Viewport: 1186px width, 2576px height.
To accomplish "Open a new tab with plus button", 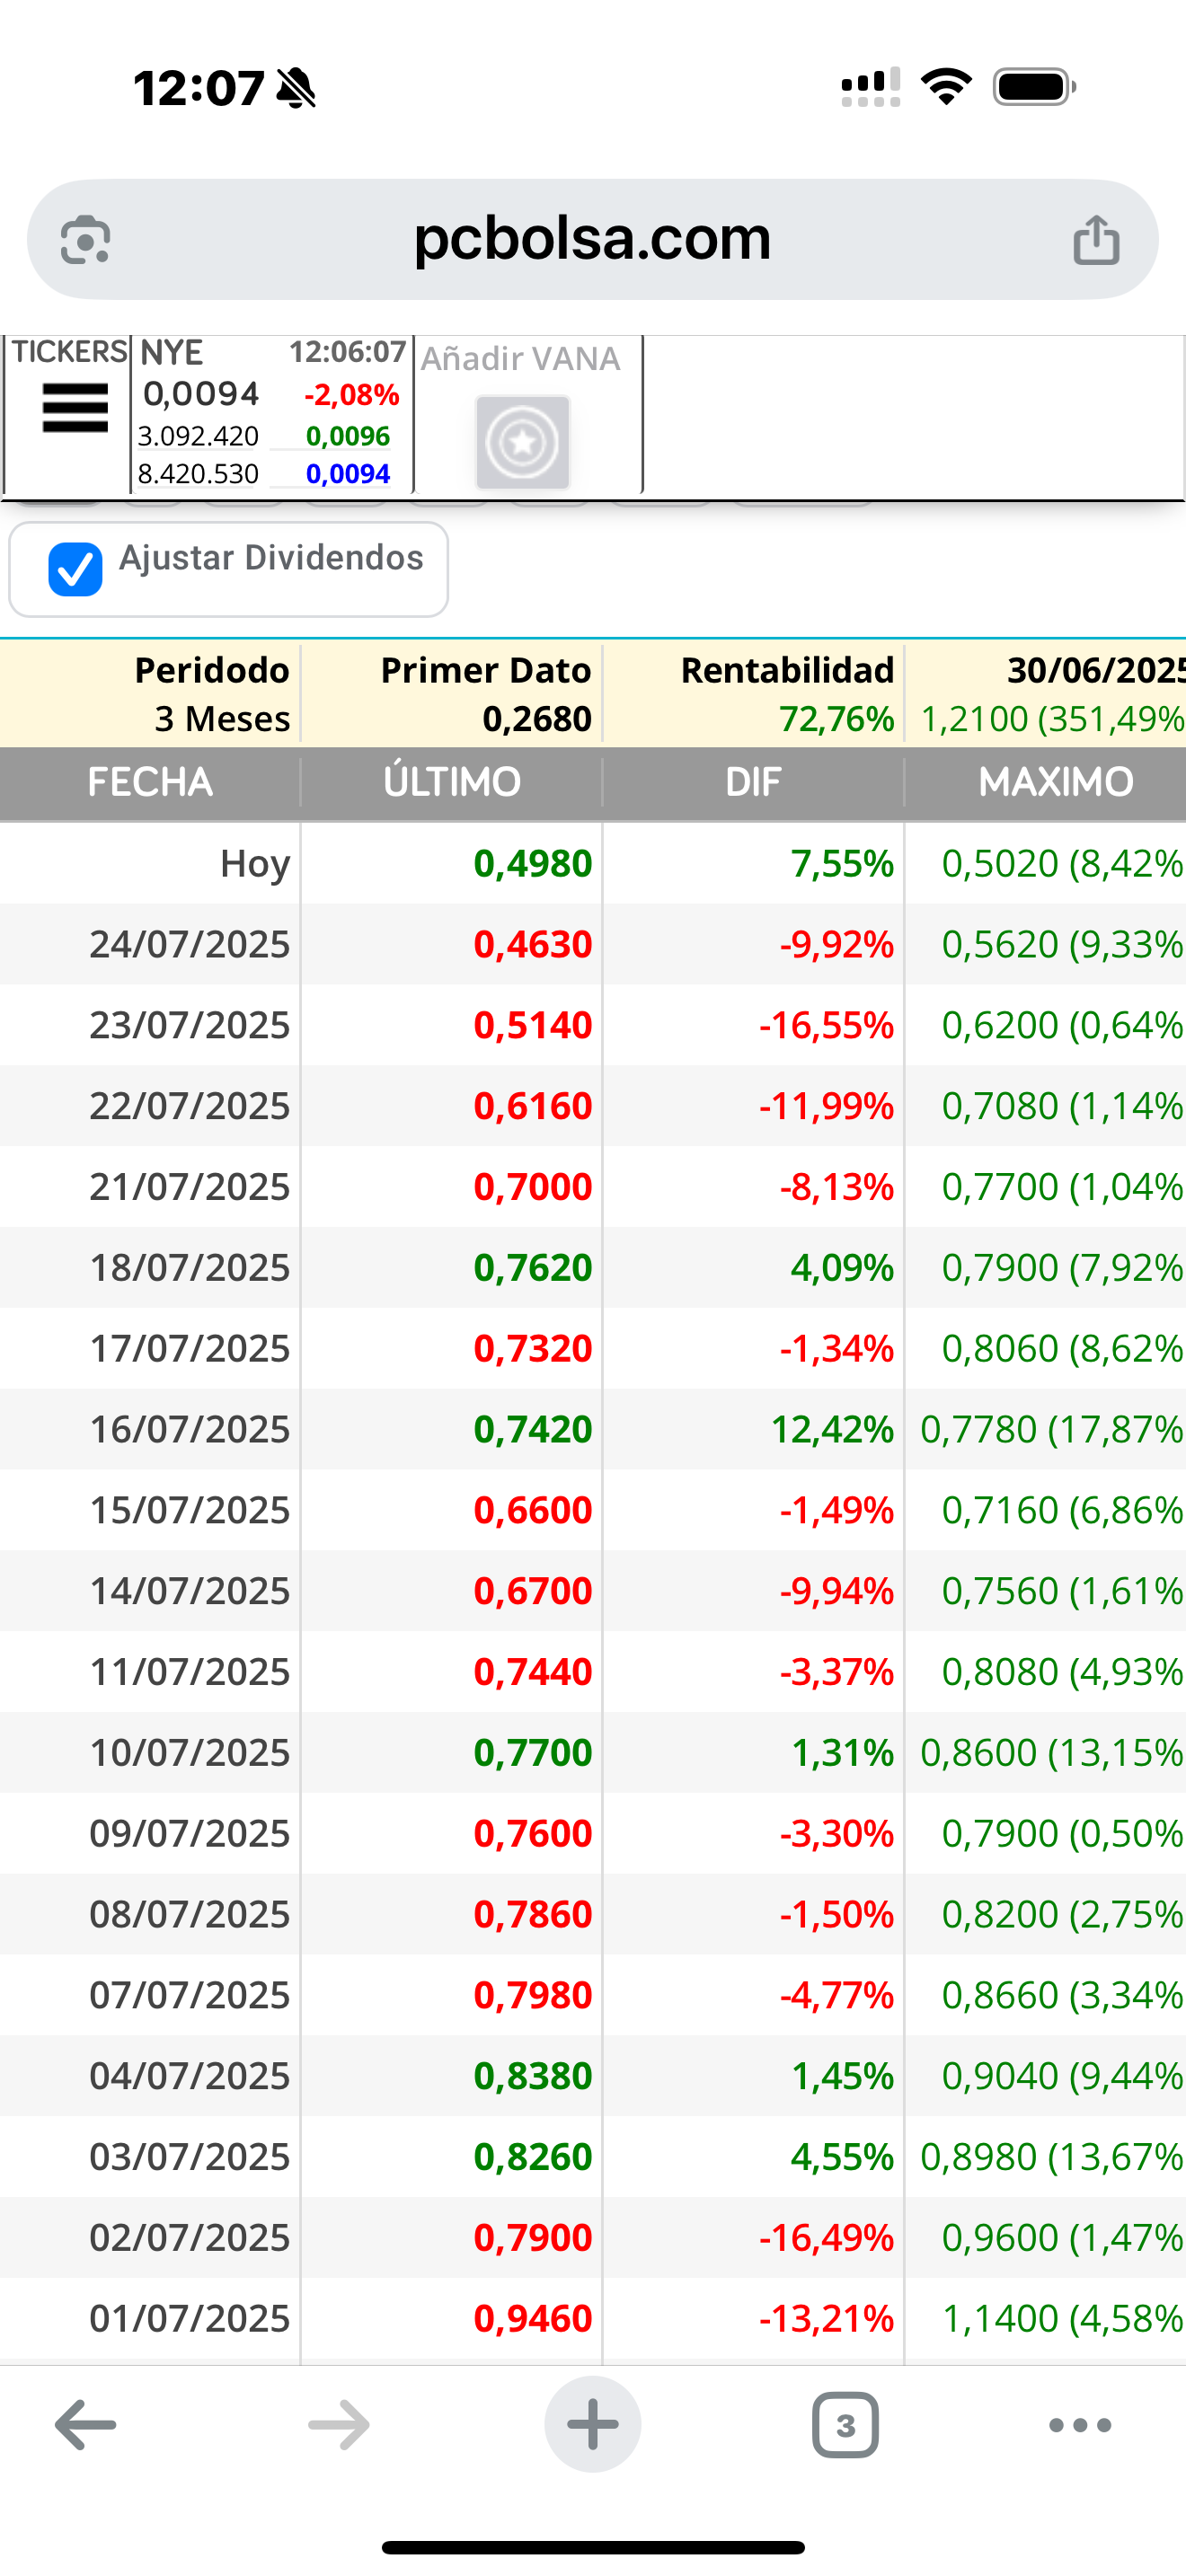I will 593,2425.
